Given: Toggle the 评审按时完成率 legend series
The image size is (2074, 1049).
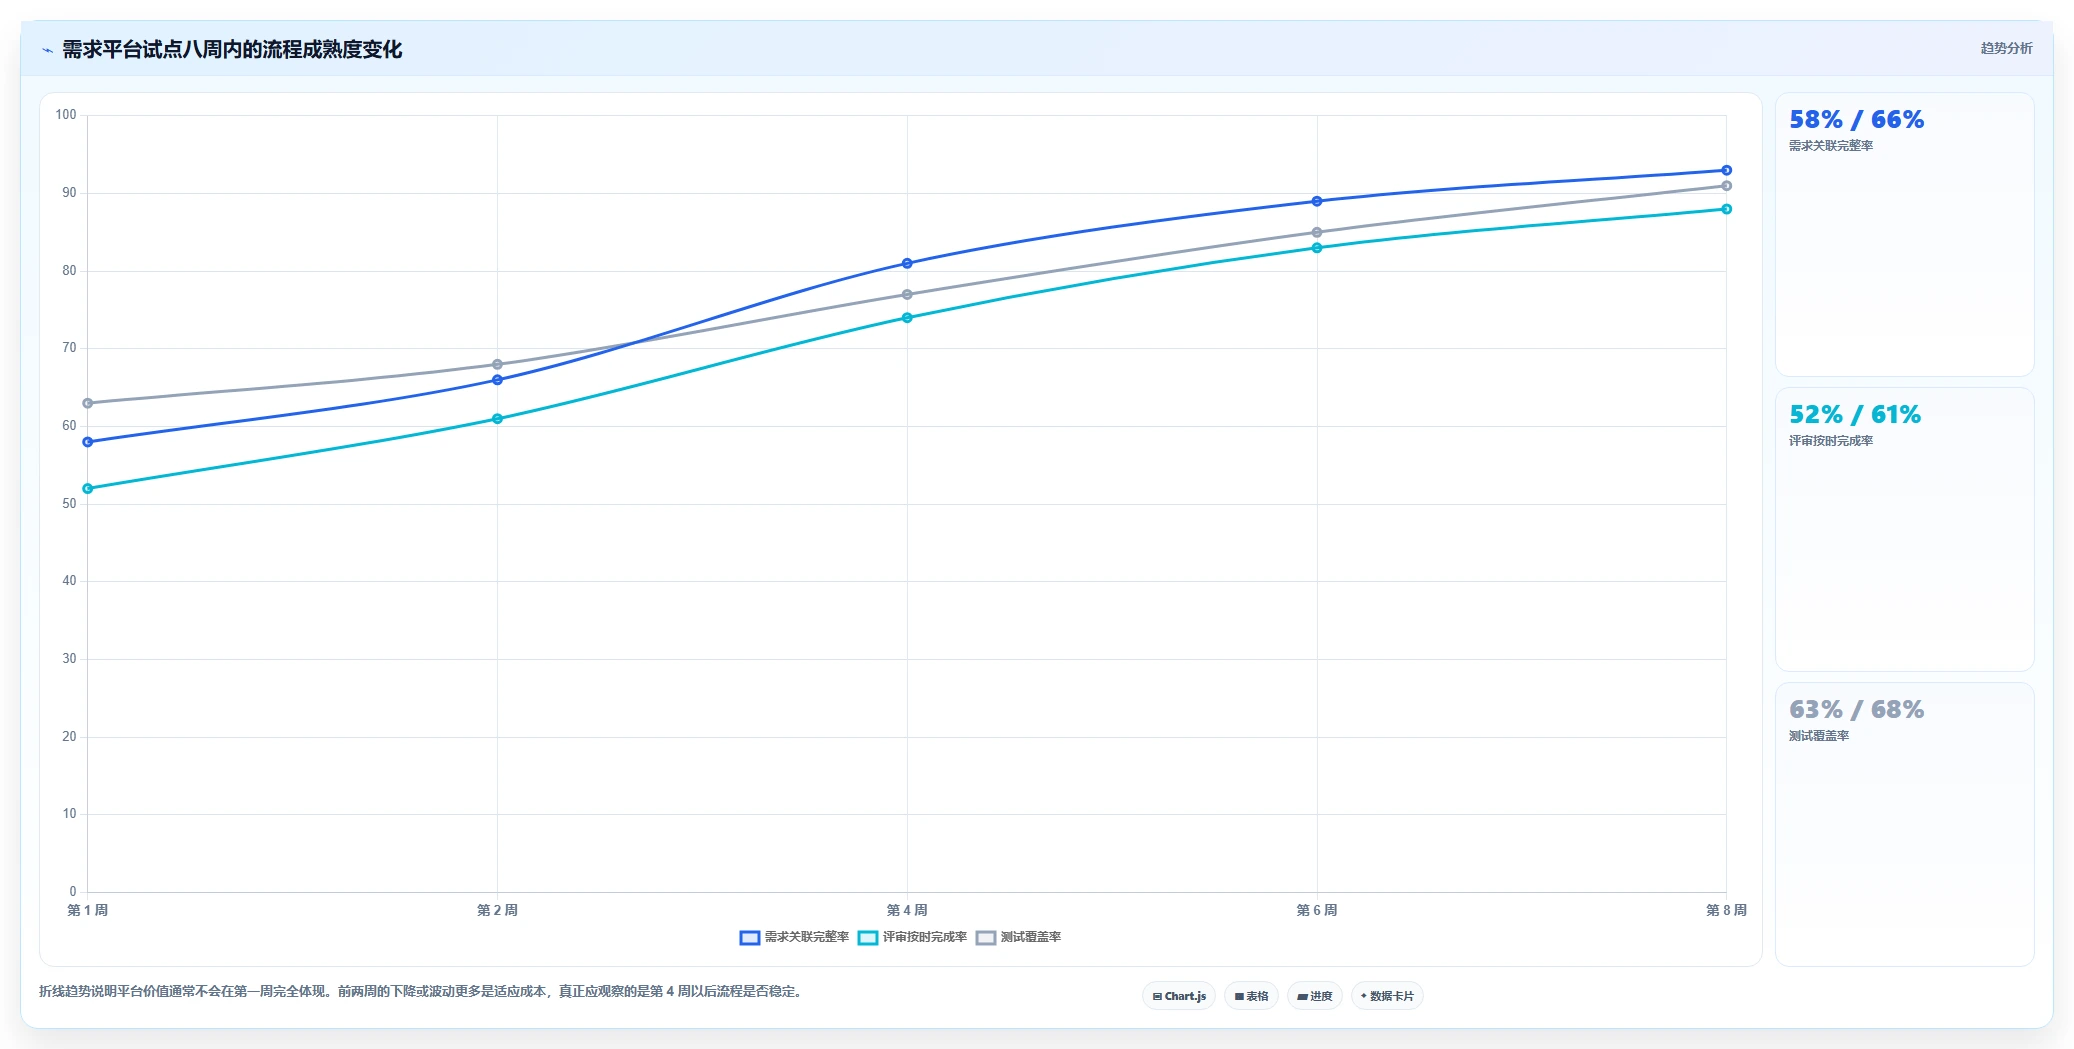Looking at the screenshot, I should point(912,937).
